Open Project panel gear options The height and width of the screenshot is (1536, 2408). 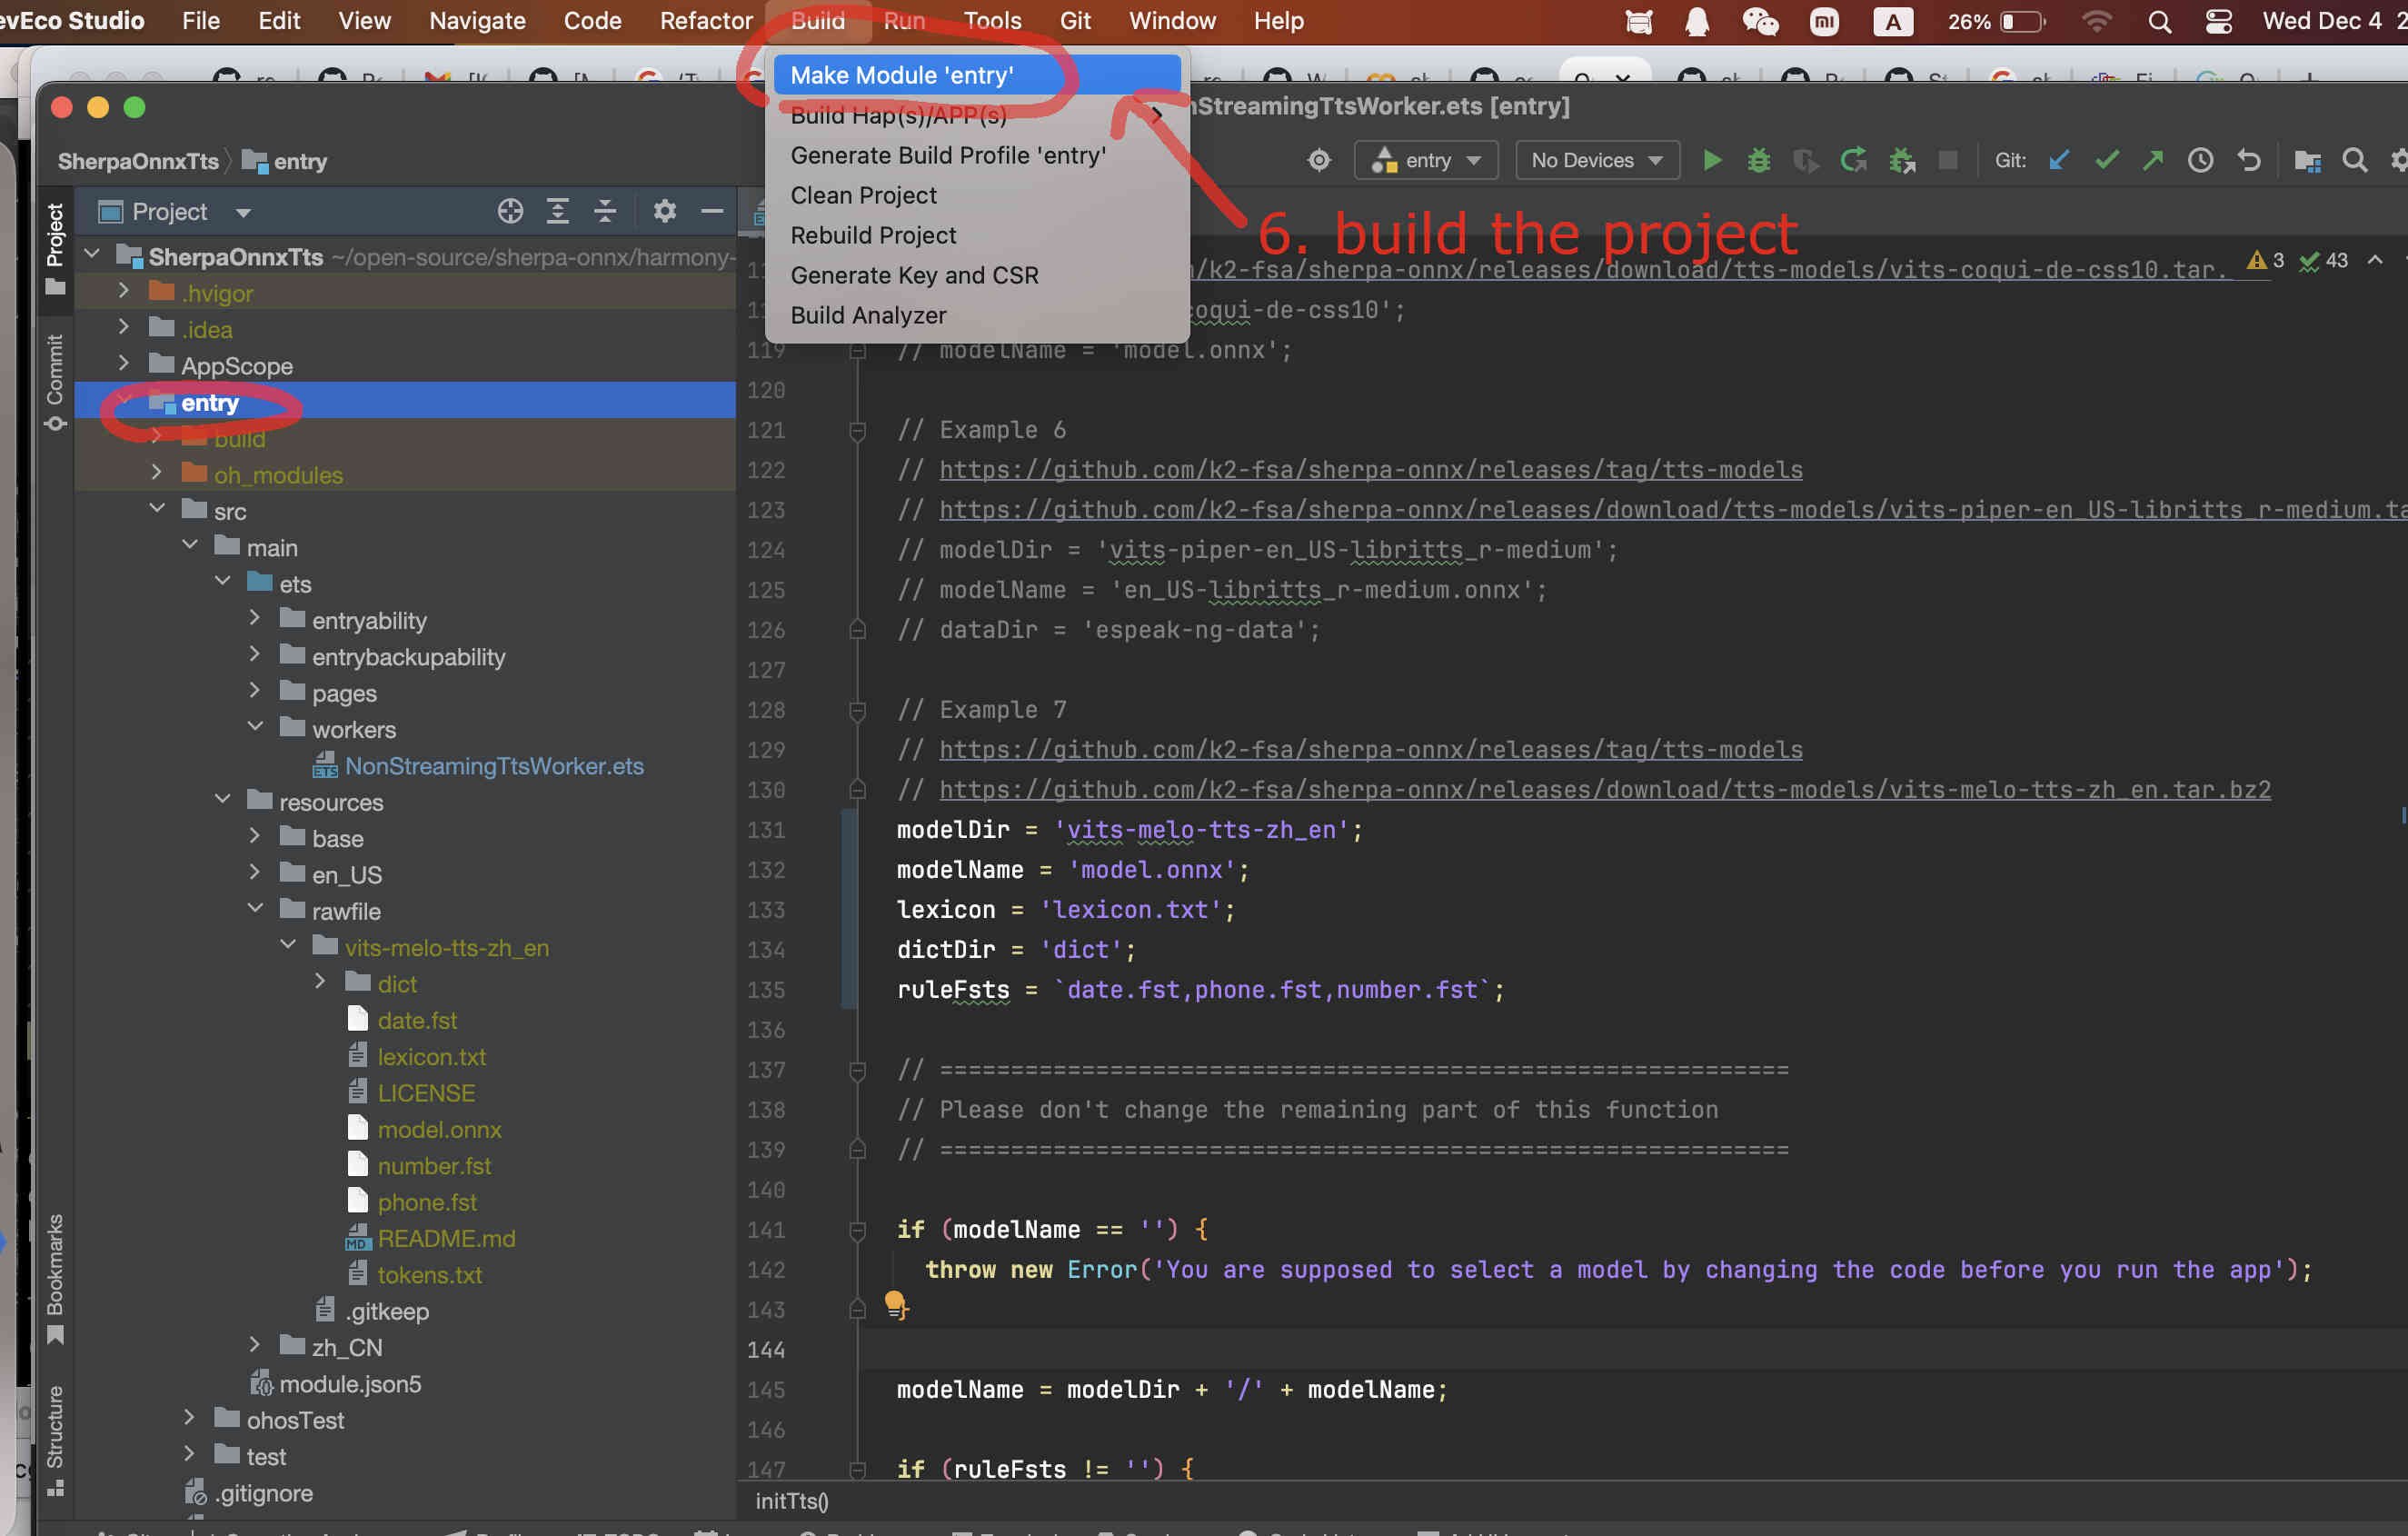pos(664,211)
